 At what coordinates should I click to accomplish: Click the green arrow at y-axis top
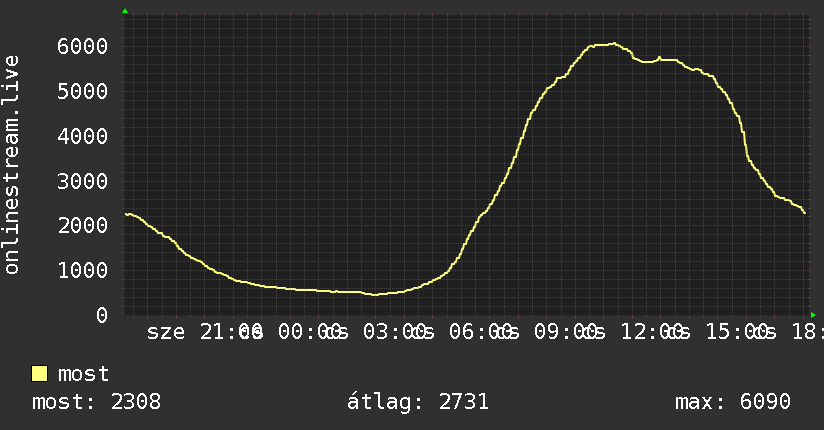125,11
